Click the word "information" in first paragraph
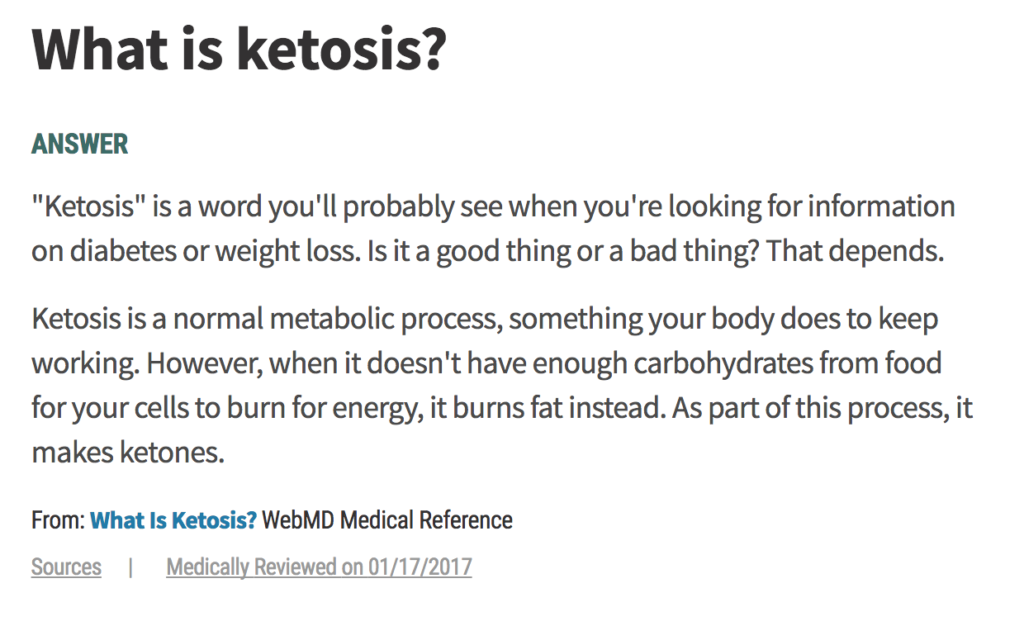1024x626 pixels. [881, 206]
